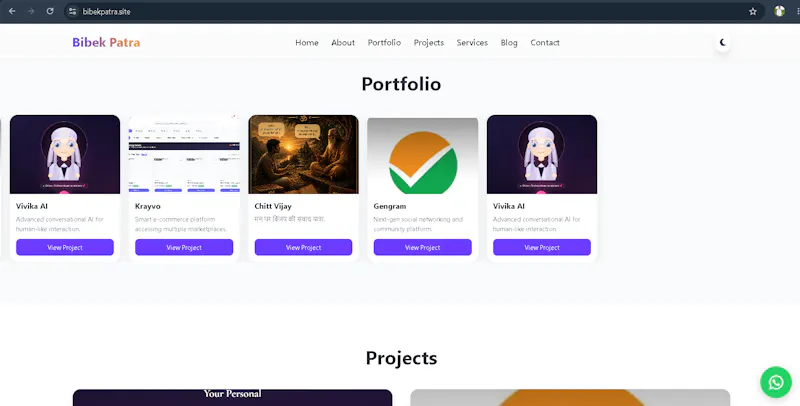Reload the page with the refresh icon
800x406 pixels.
pyautogui.click(x=50, y=11)
